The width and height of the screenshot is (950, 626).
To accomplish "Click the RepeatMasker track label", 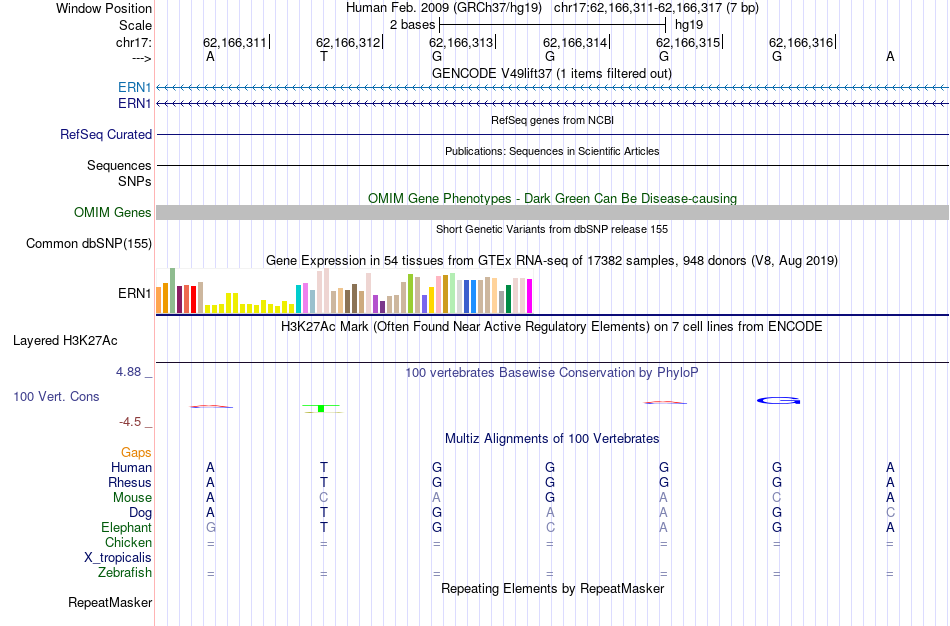I will [x=110, y=602].
